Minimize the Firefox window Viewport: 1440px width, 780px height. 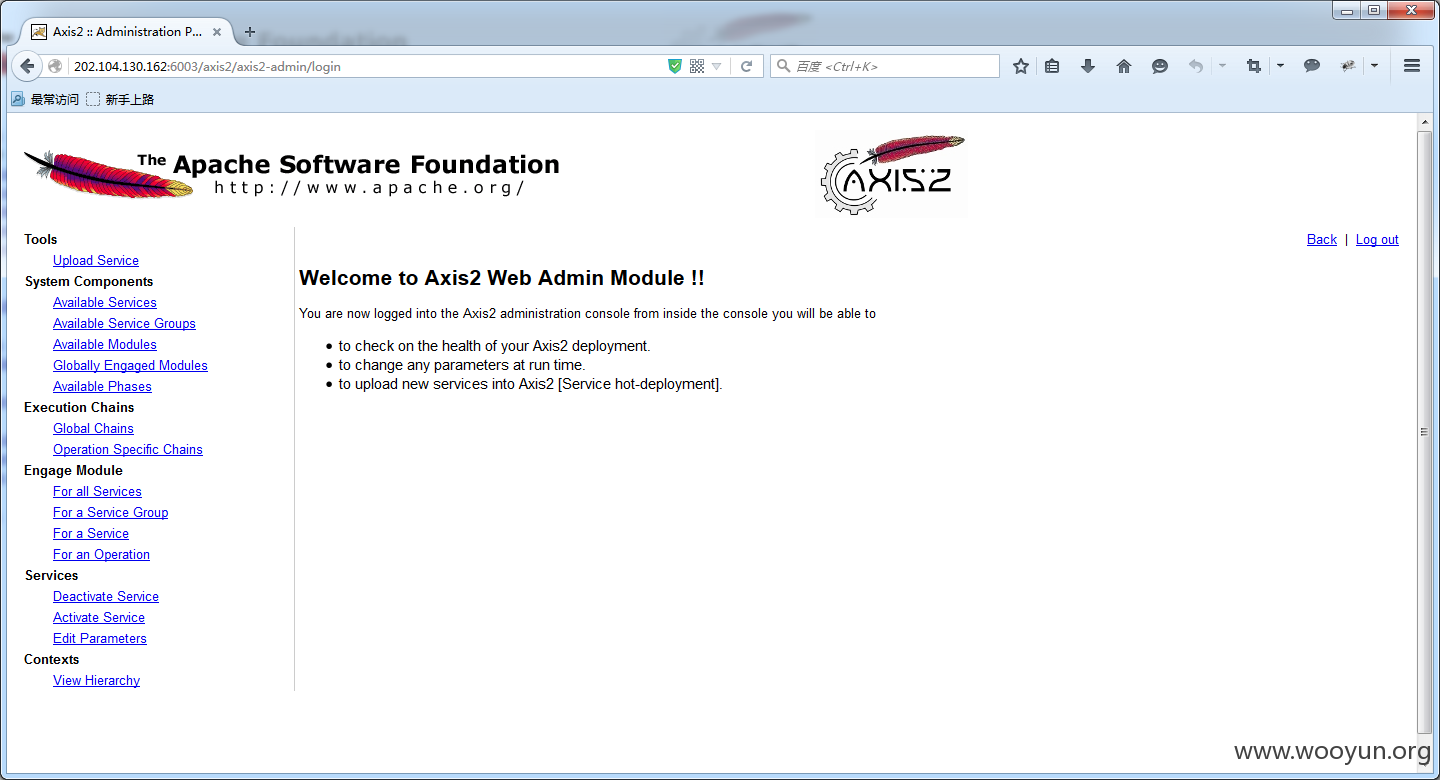1347,10
